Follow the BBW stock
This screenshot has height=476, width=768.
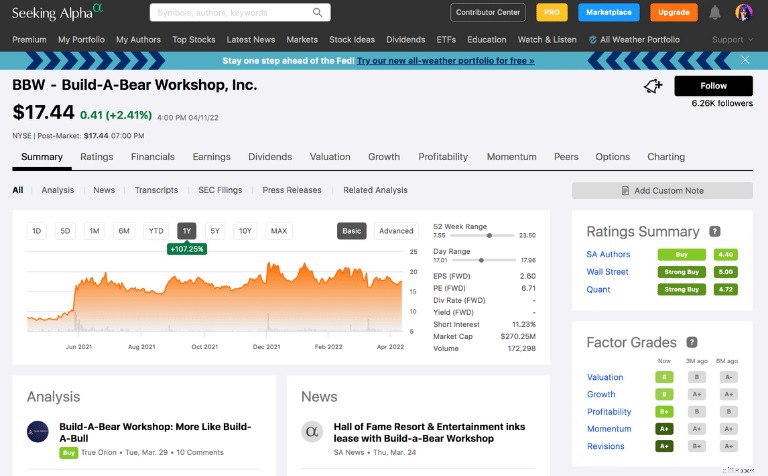point(713,86)
